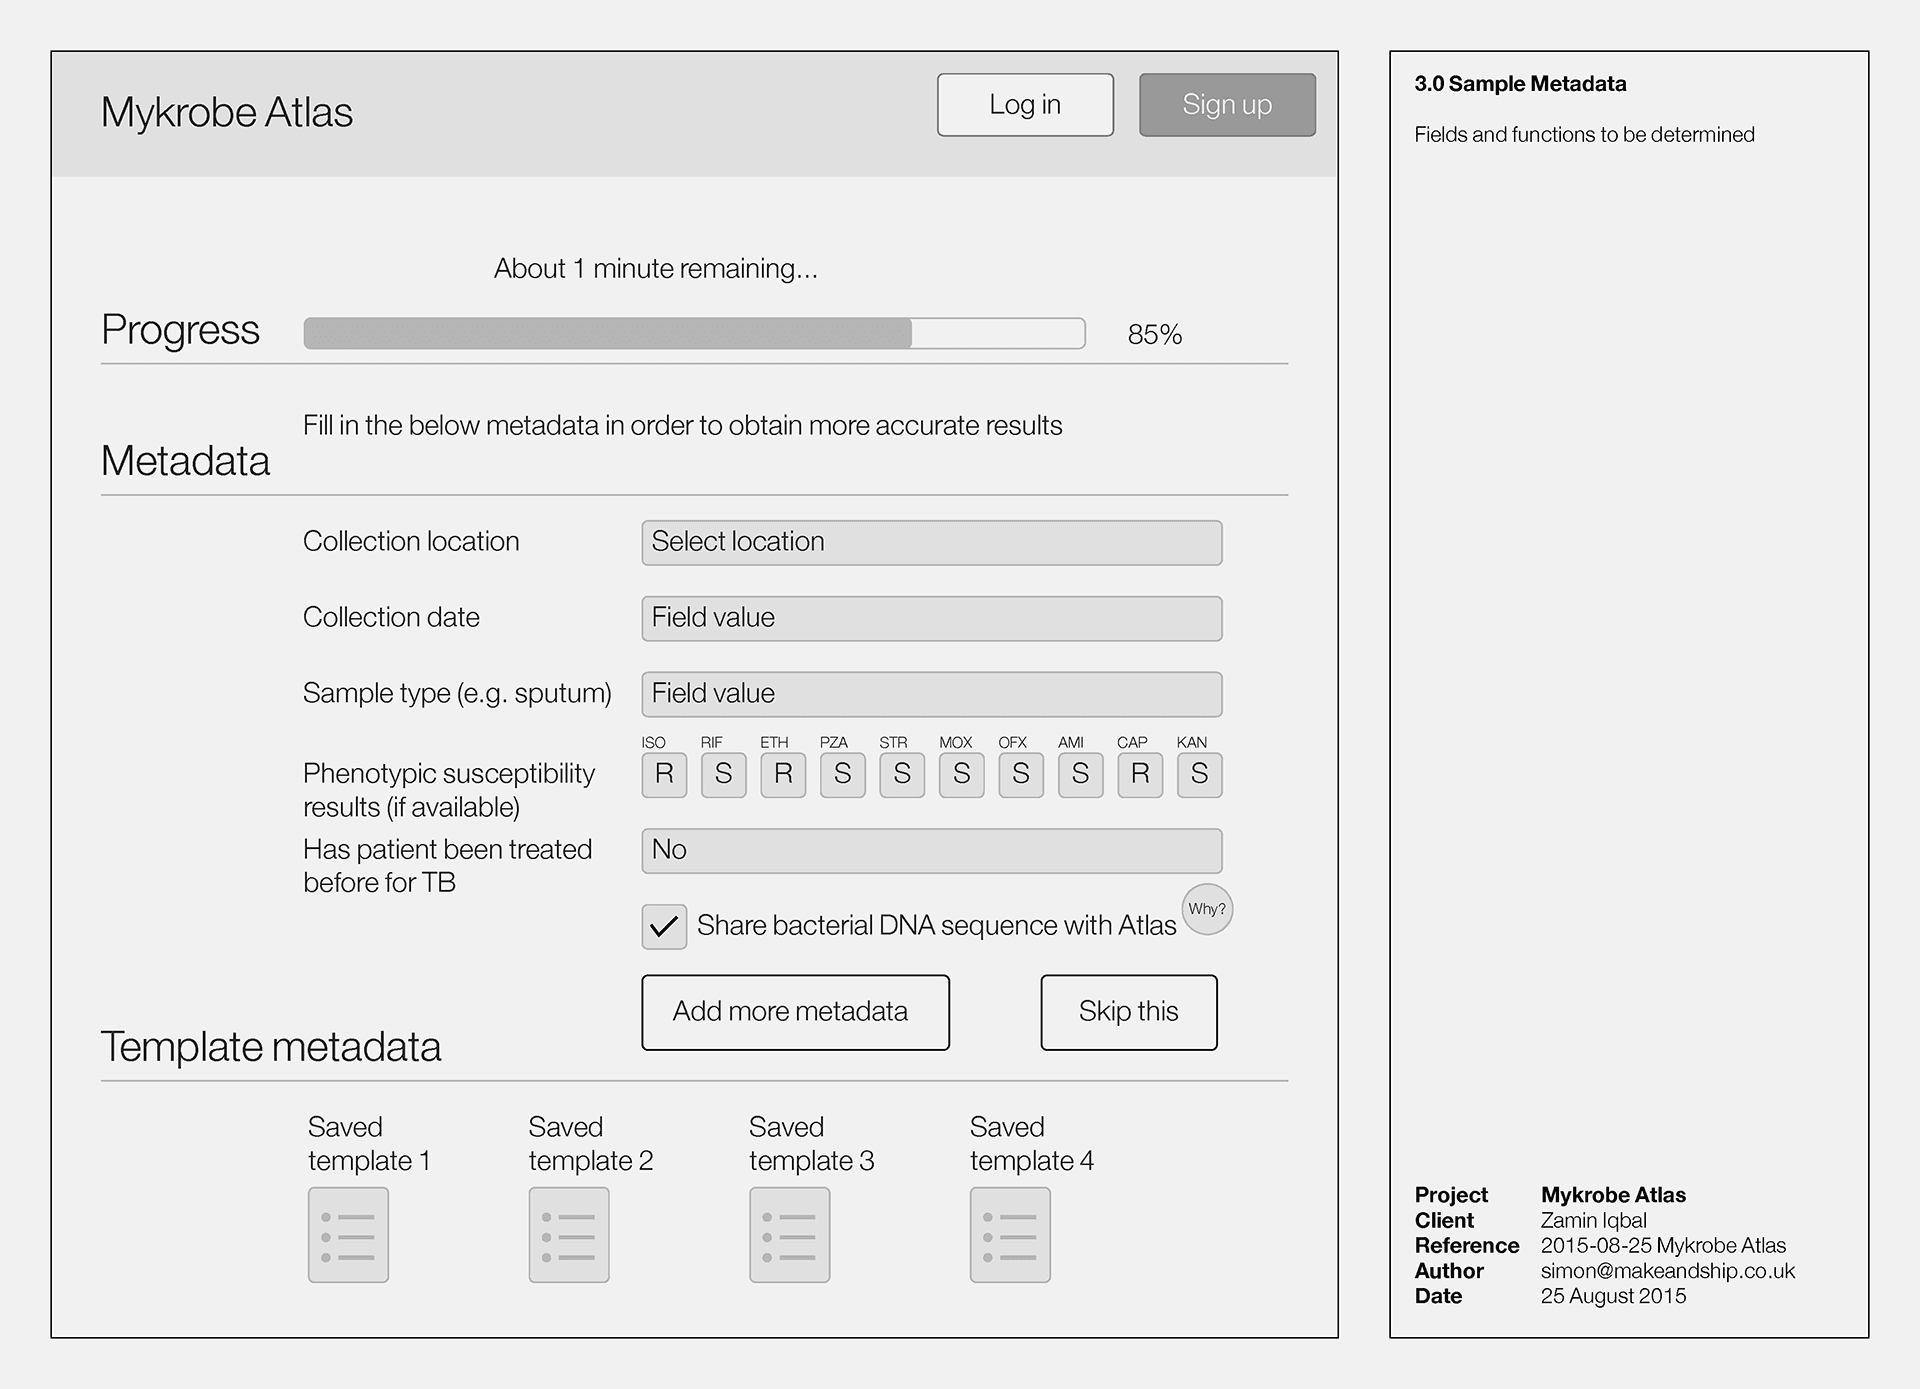
Task: Click the Why? help bubble
Action: click(x=1207, y=909)
